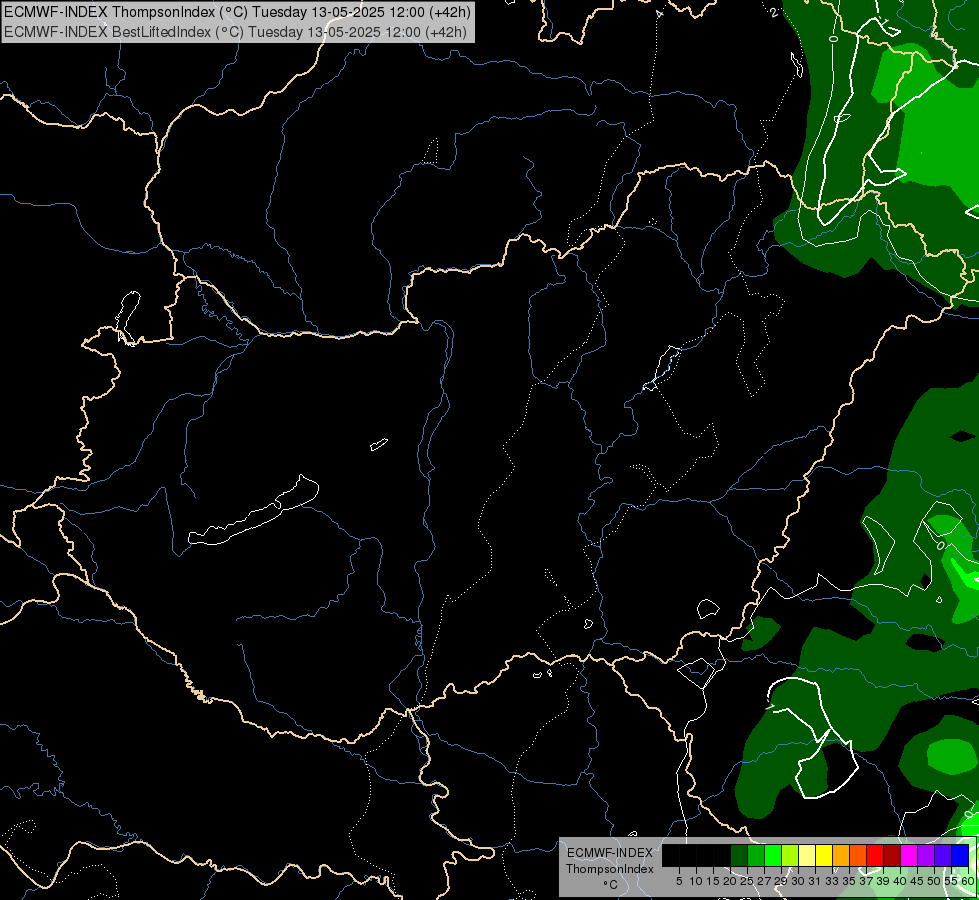The width and height of the screenshot is (979, 900).
Task: Click the legend tick value 50
Action: click(x=934, y=881)
